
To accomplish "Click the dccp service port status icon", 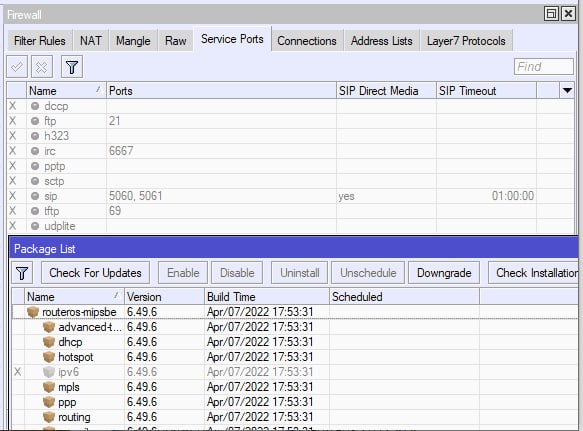I will (x=35, y=106).
